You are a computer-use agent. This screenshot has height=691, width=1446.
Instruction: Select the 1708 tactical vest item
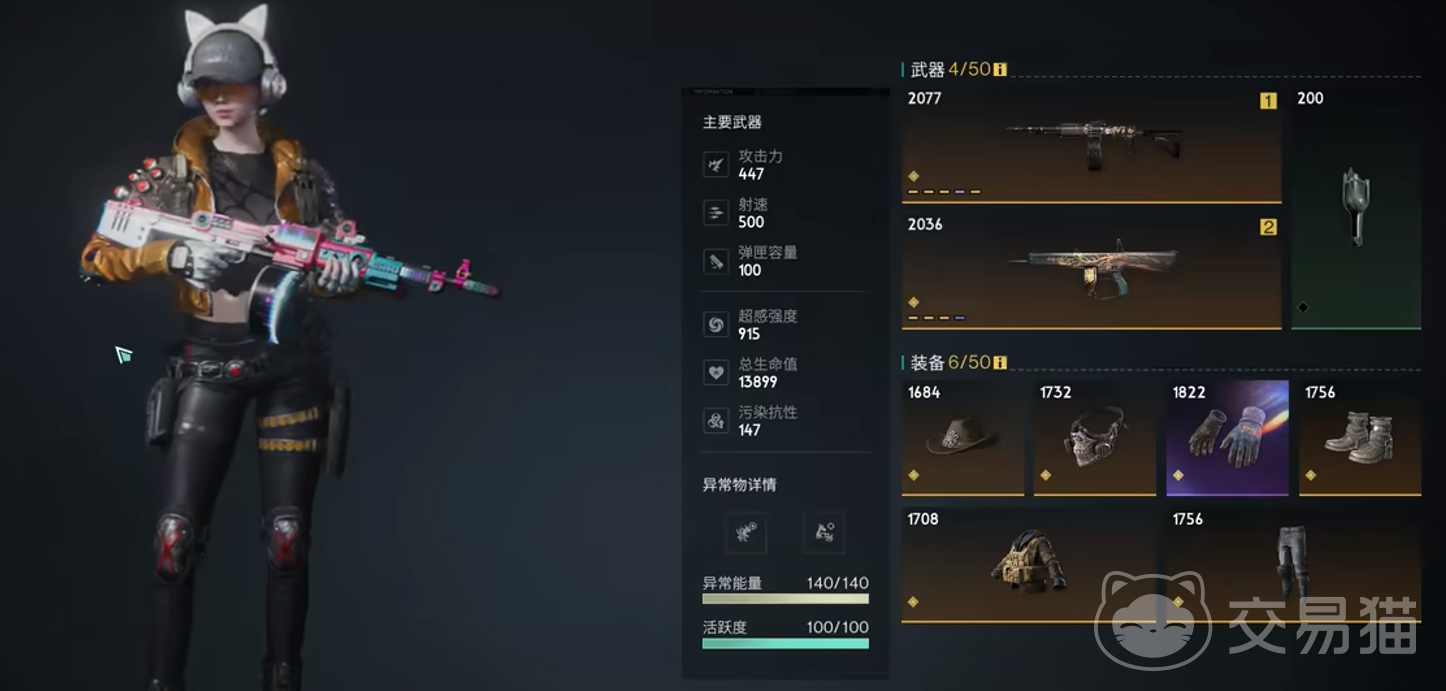point(1029,565)
